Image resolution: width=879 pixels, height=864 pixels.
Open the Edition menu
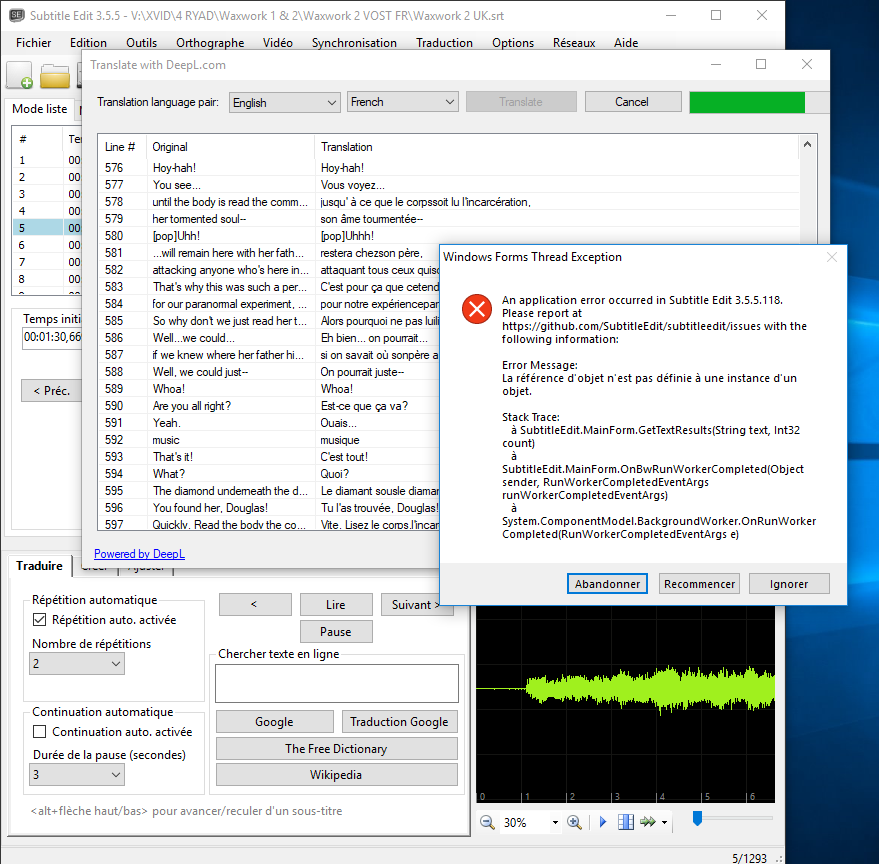coord(88,43)
